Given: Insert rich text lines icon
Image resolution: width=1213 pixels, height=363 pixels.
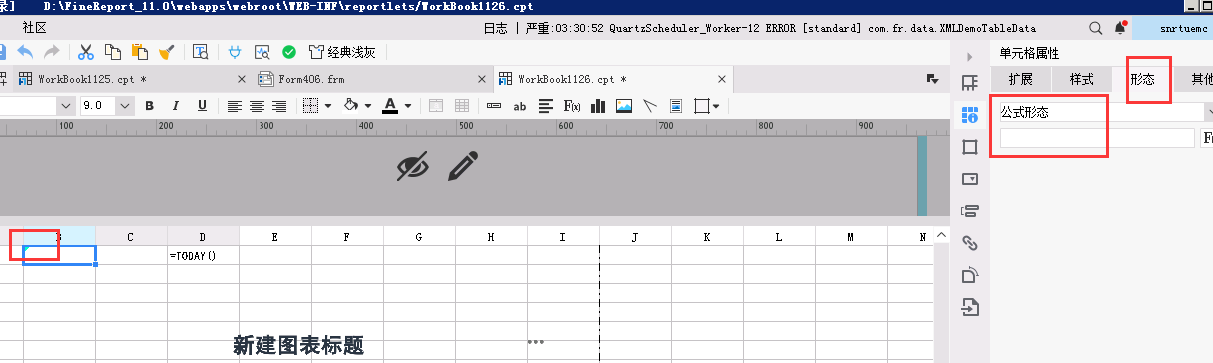Looking at the screenshot, I should point(547,105).
